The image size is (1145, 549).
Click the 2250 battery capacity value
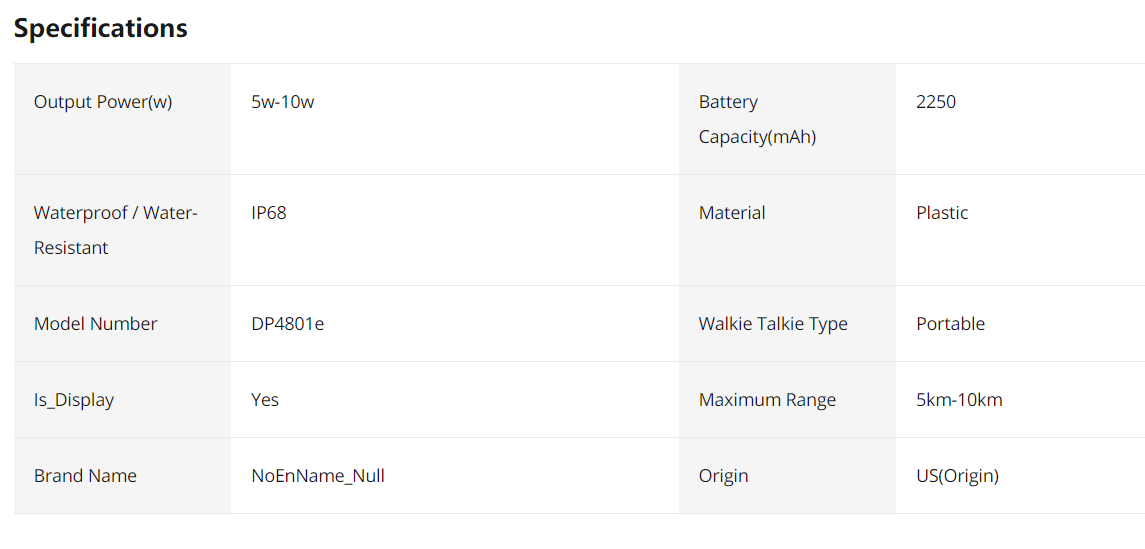click(936, 102)
